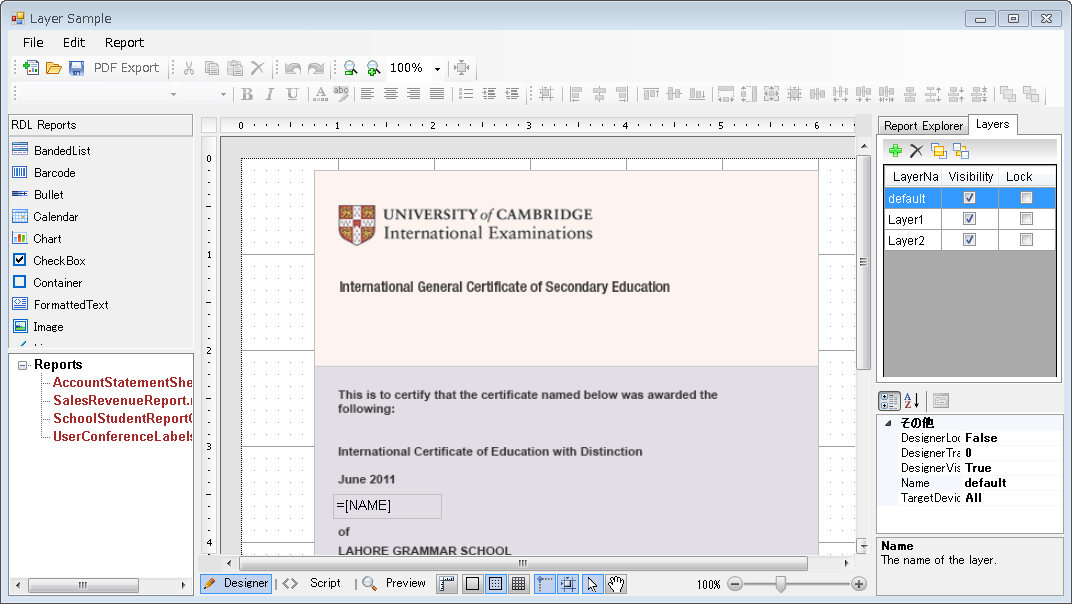Collapse the その他 property category
This screenshot has height=604, width=1072.
888,423
